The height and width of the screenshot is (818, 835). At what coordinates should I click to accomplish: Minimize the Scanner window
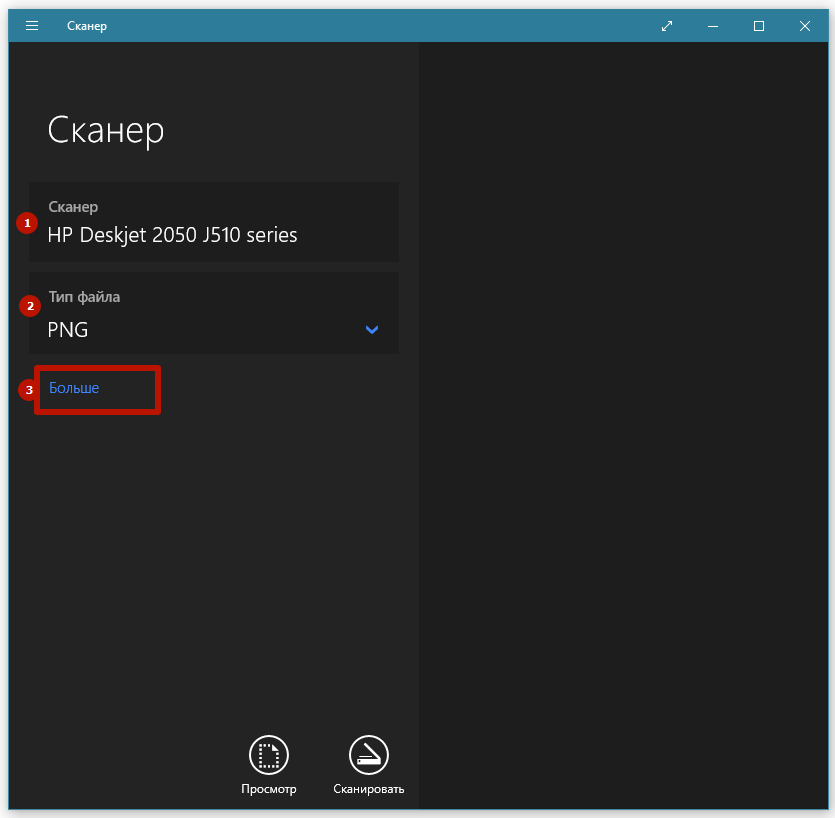[712, 26]
